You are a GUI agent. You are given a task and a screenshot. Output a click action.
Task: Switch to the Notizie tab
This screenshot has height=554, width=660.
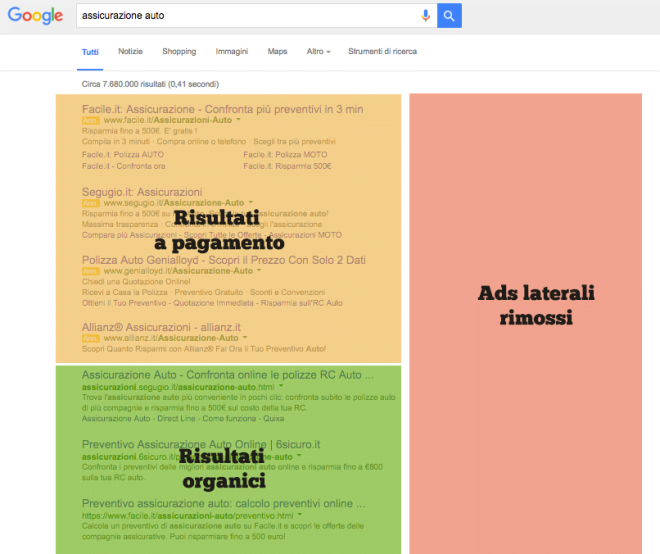130,51
